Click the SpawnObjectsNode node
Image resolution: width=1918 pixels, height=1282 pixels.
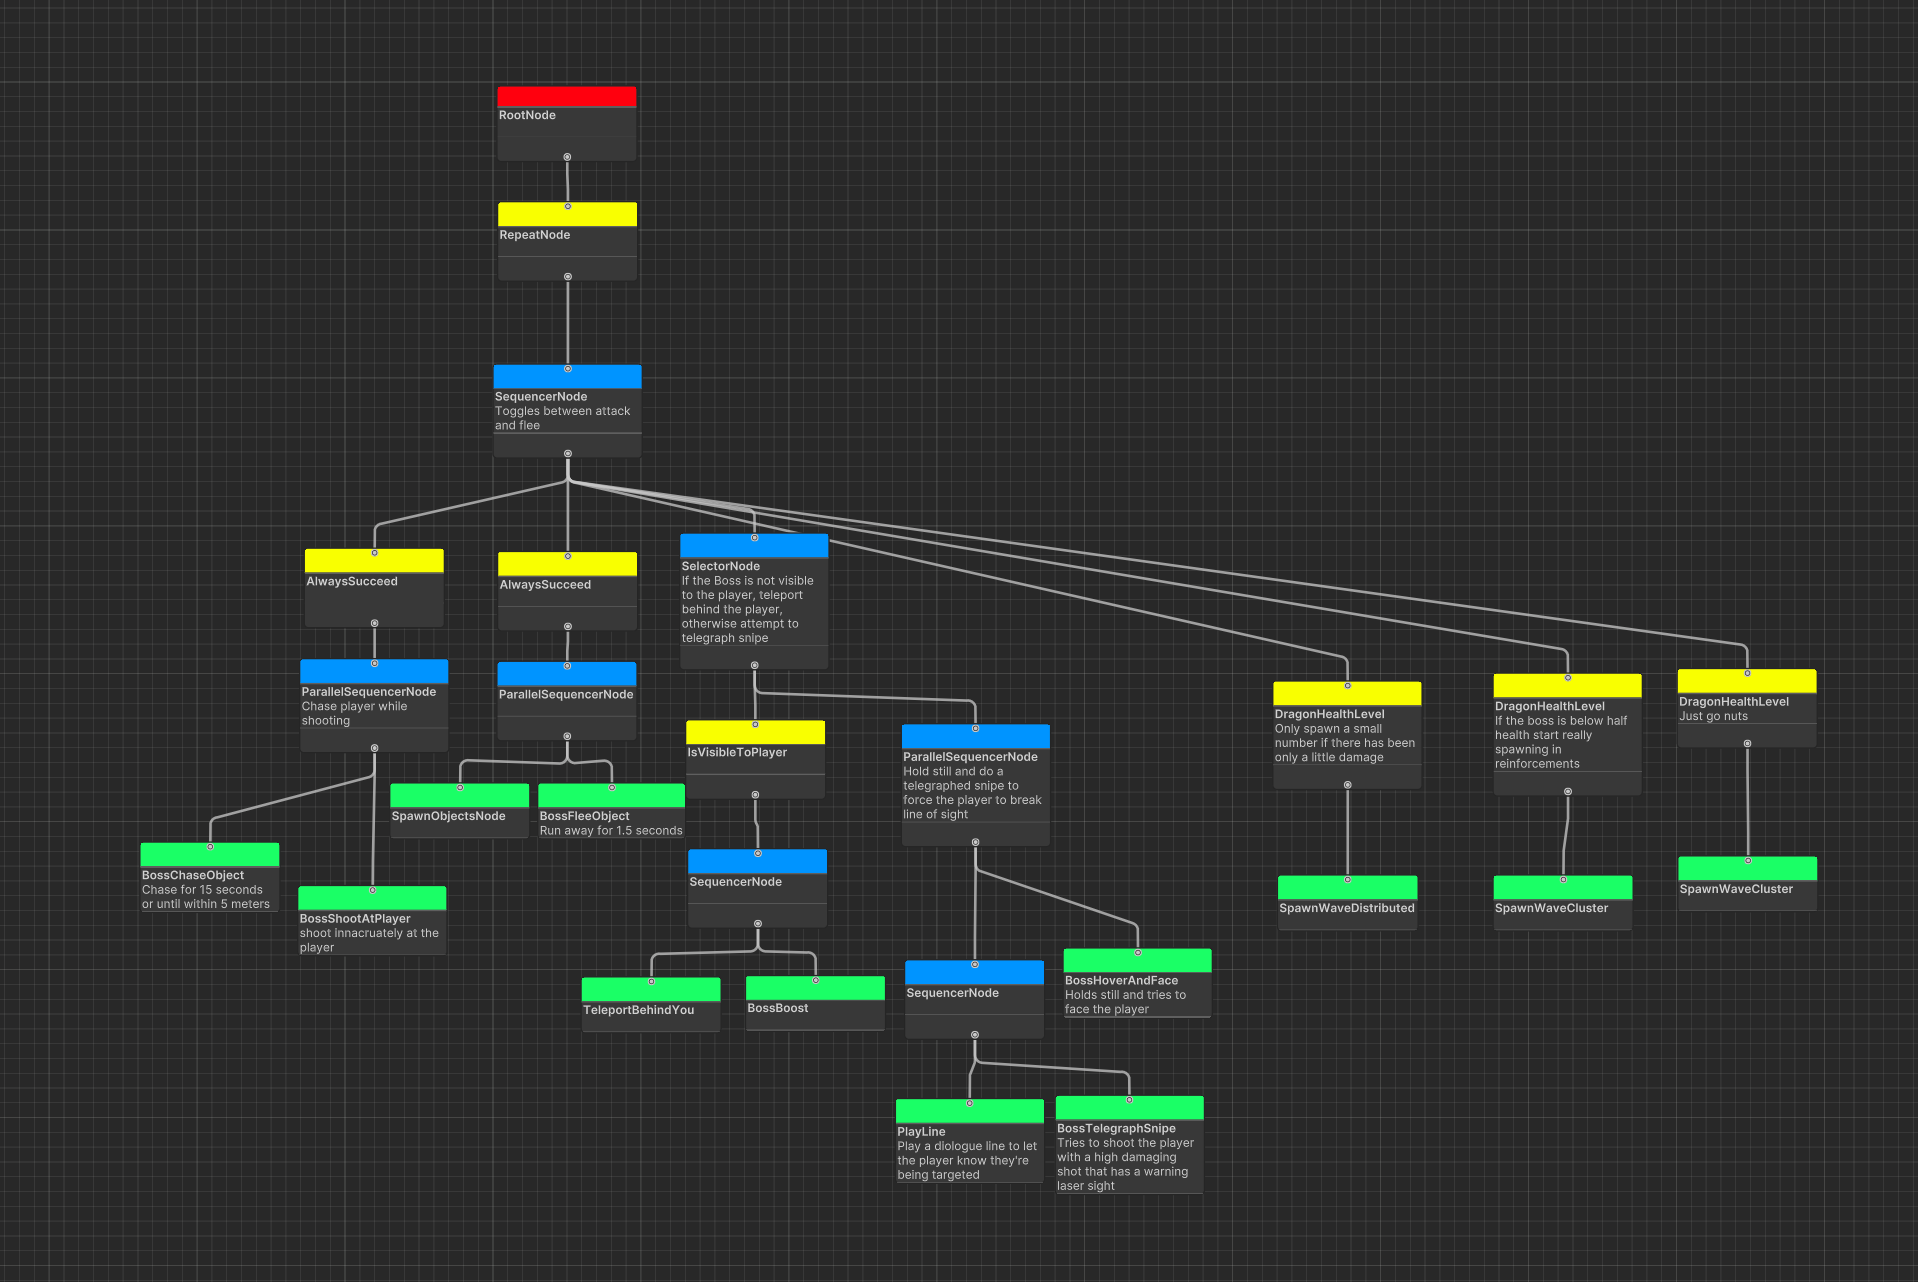[459, 816]
